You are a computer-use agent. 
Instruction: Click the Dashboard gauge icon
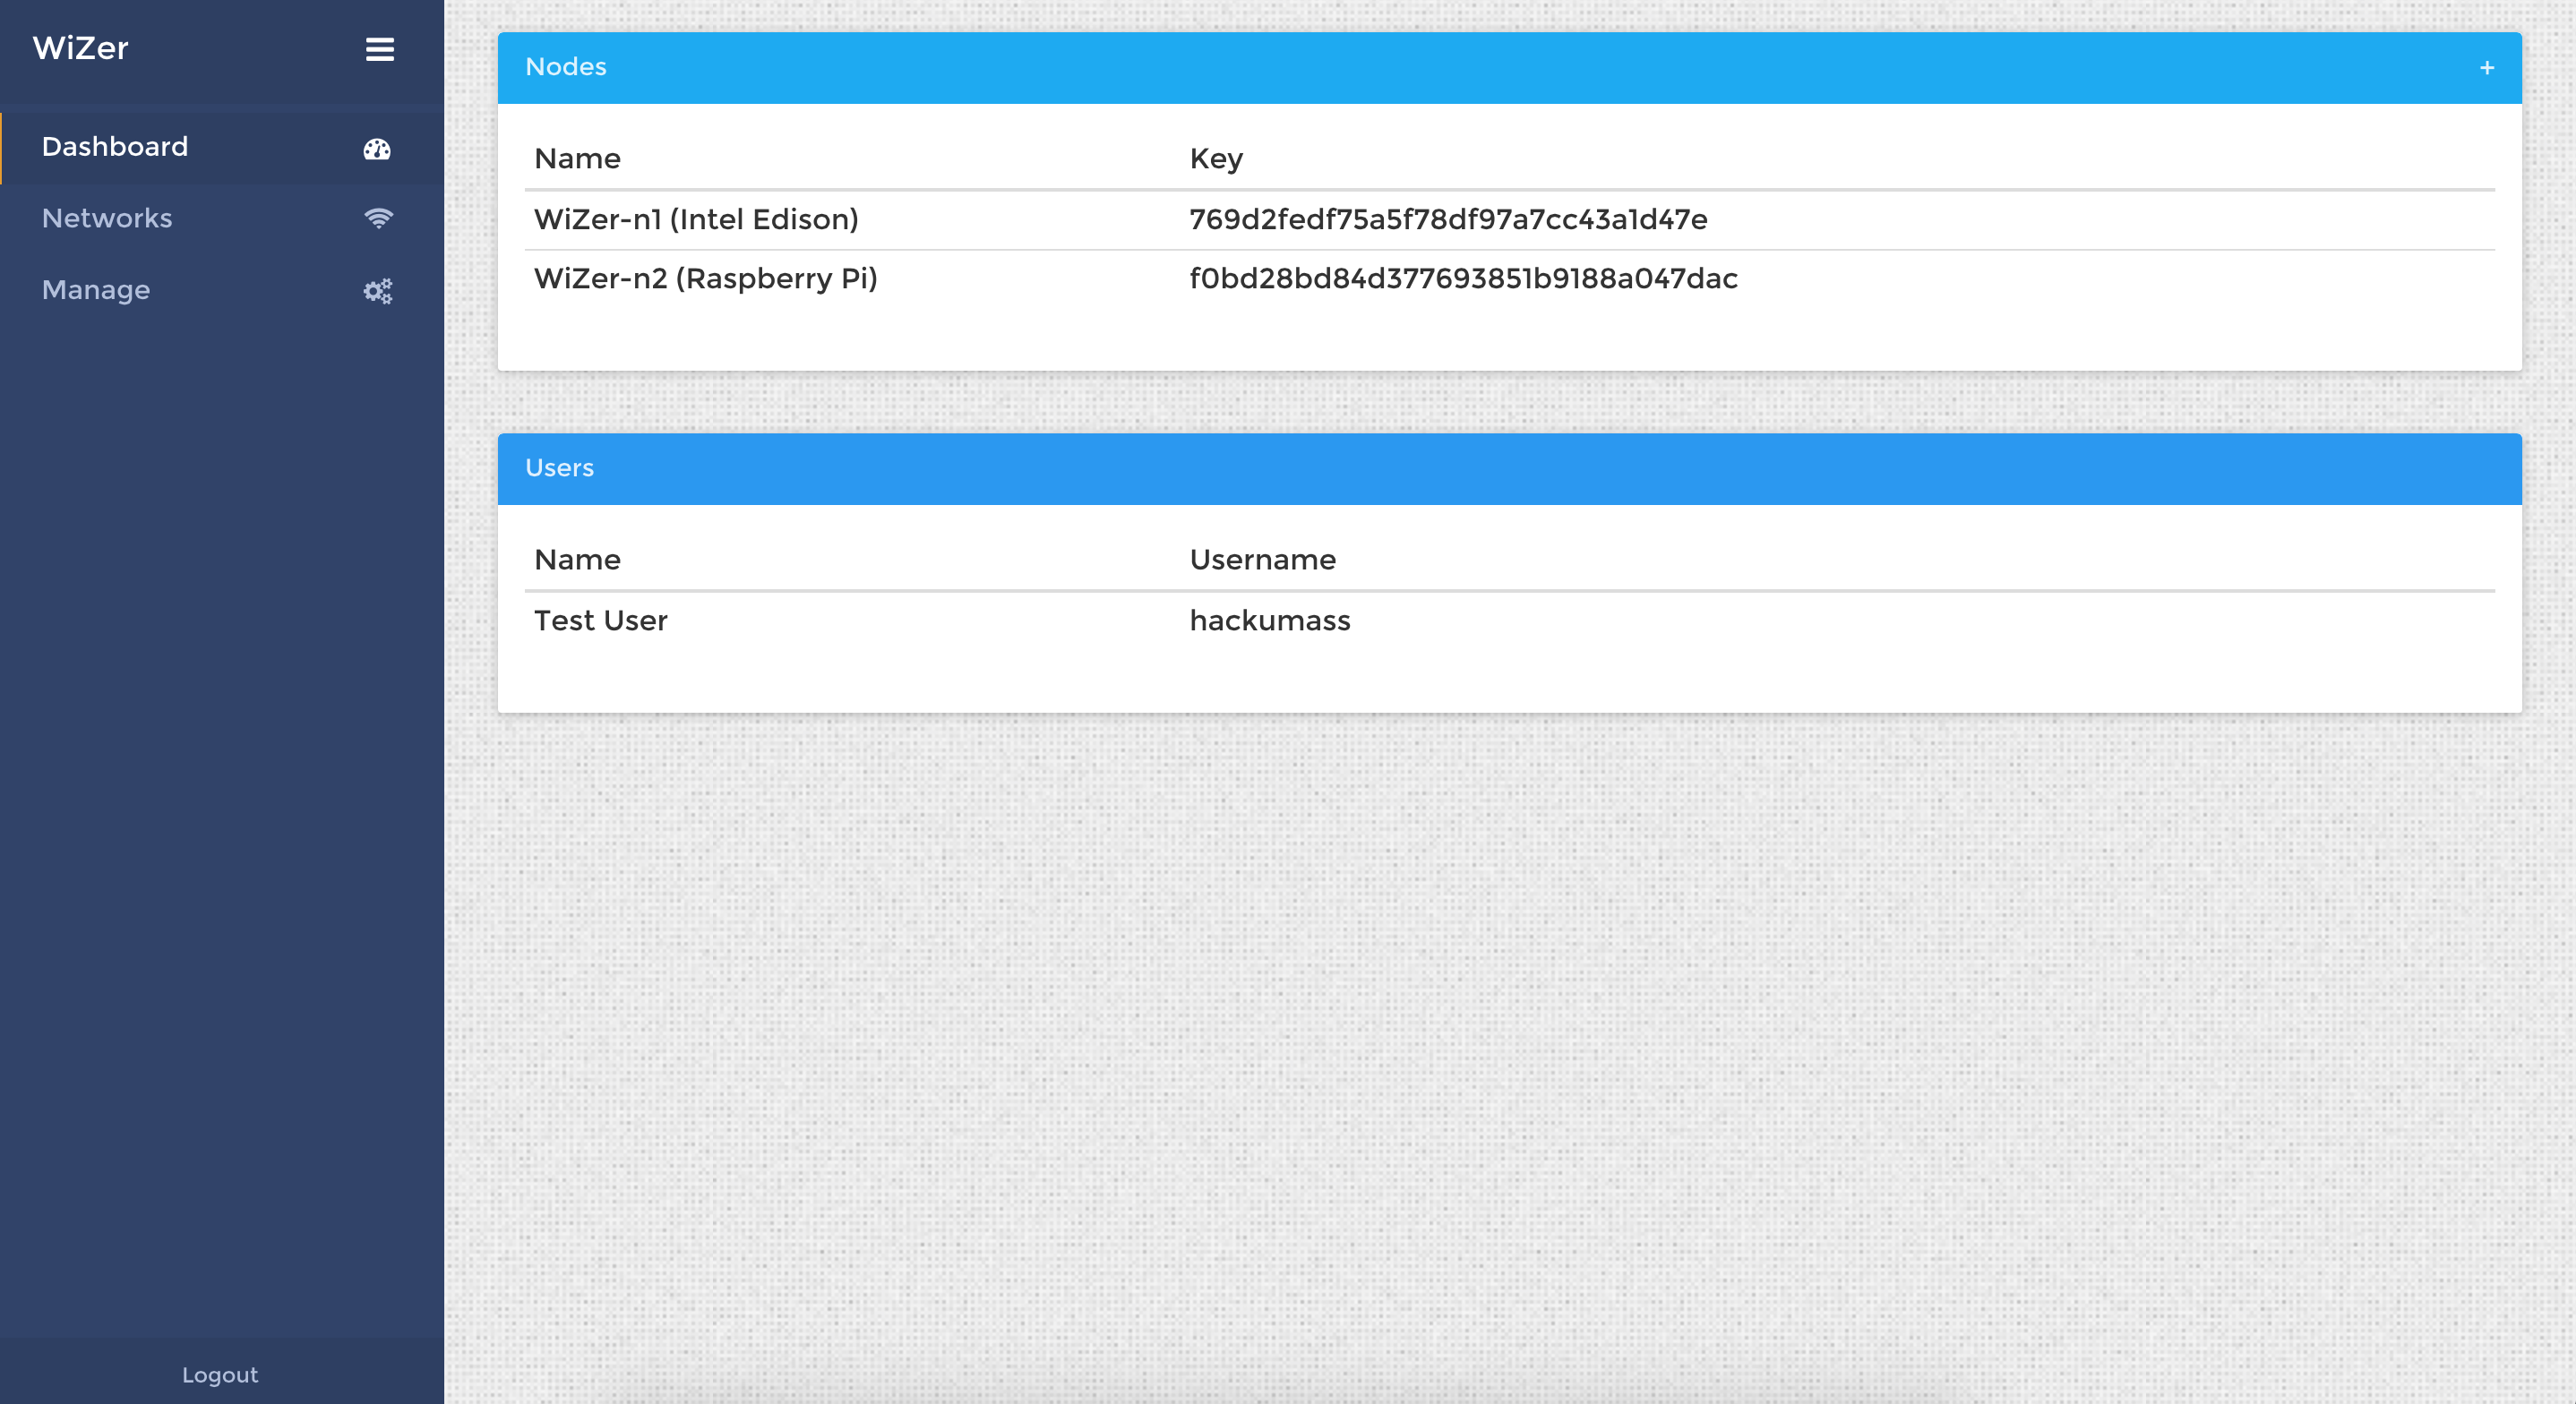click(x=377, y=149)
